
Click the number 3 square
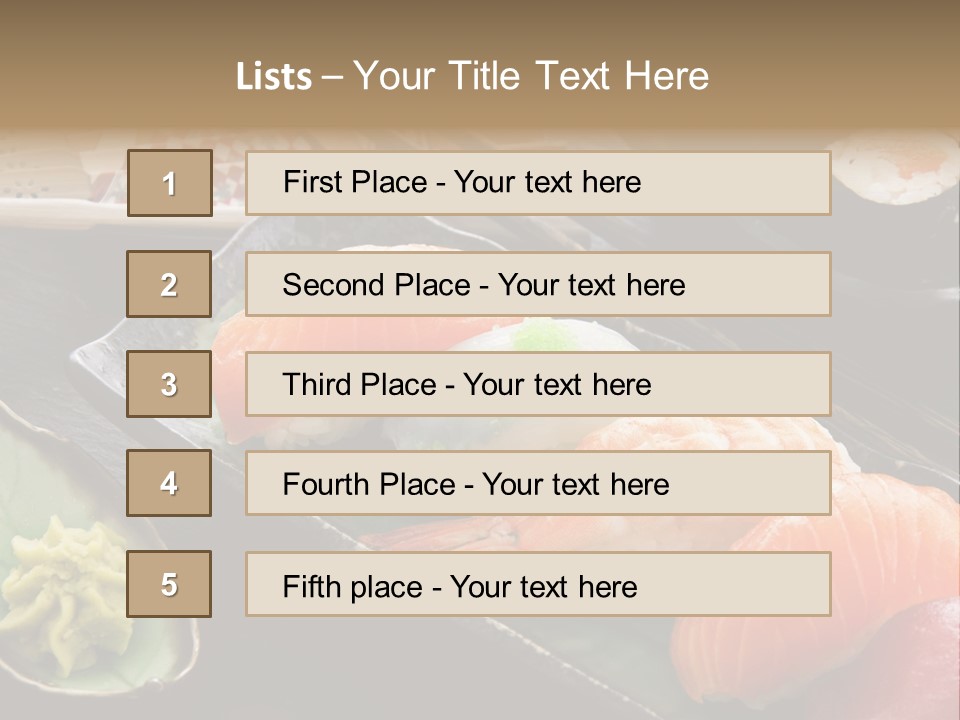tap(169, 384)
